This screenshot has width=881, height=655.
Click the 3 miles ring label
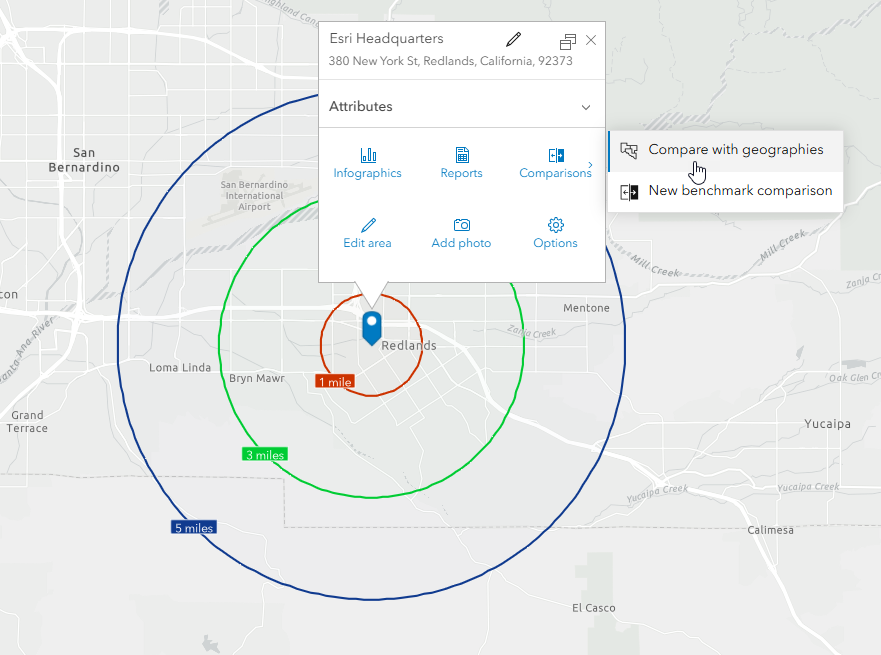pos(265,454)
